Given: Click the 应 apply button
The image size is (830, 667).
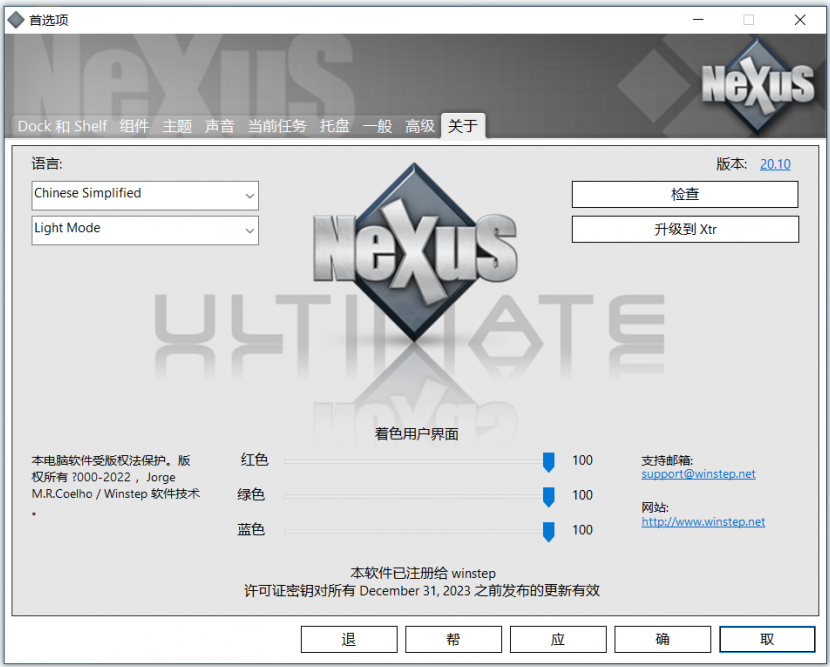Looking at the screenshot, I should pos(558,639).
